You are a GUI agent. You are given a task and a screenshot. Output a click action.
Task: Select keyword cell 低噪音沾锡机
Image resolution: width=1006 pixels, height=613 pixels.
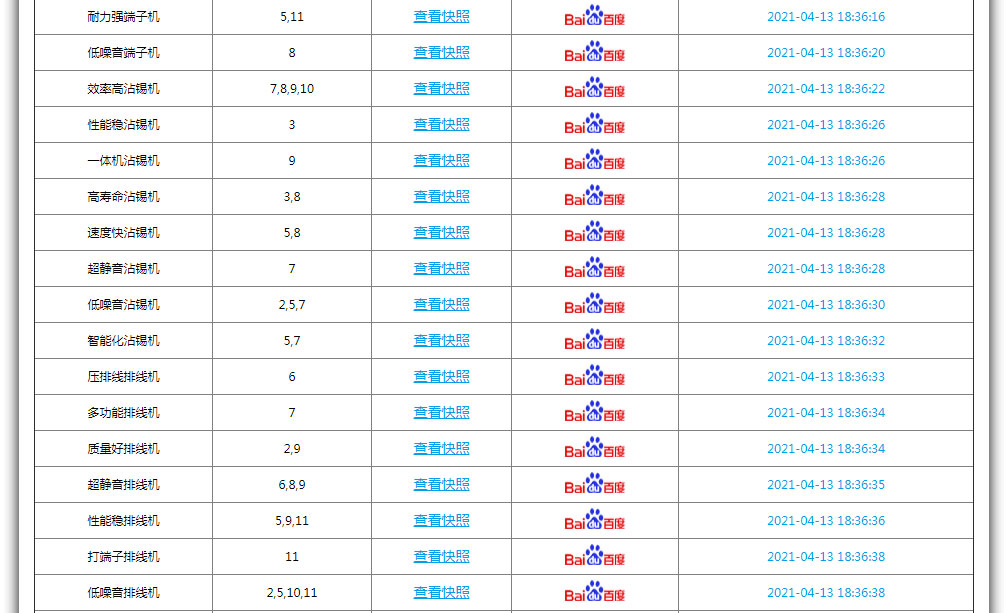point(123,304)
